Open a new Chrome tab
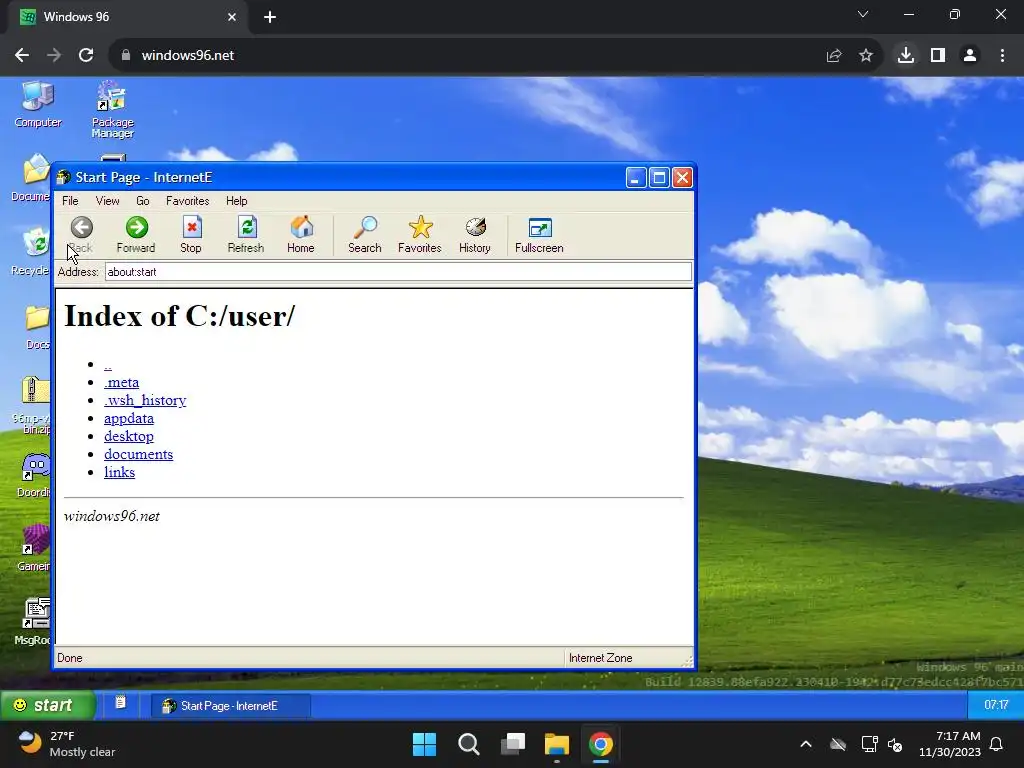Image resolution: width=1024 pixels, height=768 pixels. coord(270,17)
